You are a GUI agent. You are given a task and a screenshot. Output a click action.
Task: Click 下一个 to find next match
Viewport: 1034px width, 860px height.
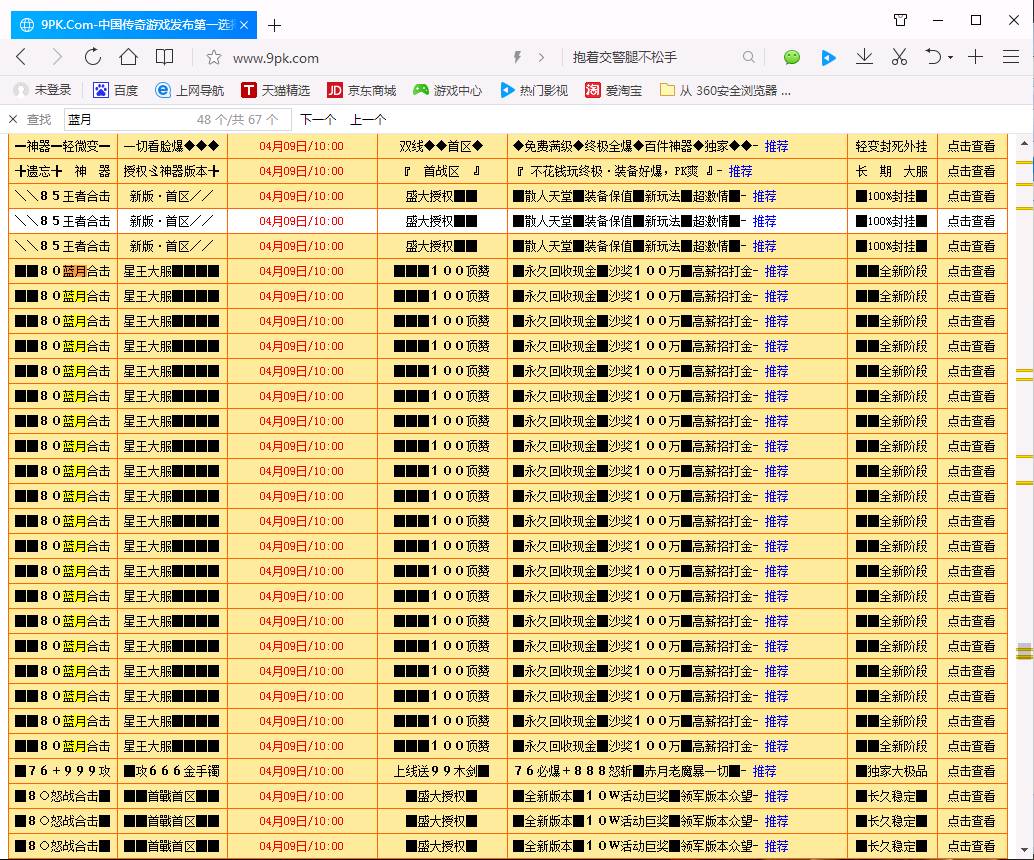pyautogui.click(x=316, y=119)
